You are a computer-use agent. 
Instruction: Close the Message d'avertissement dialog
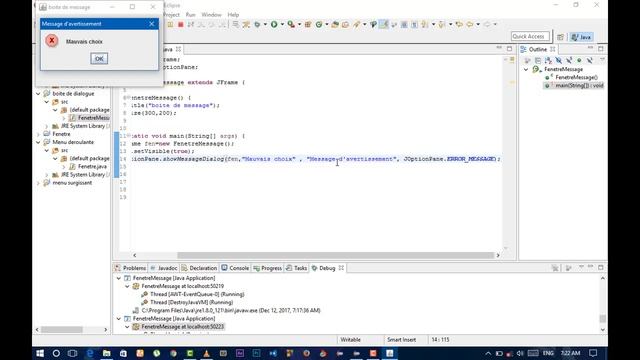pyautogui.click(x=151, y=24)
